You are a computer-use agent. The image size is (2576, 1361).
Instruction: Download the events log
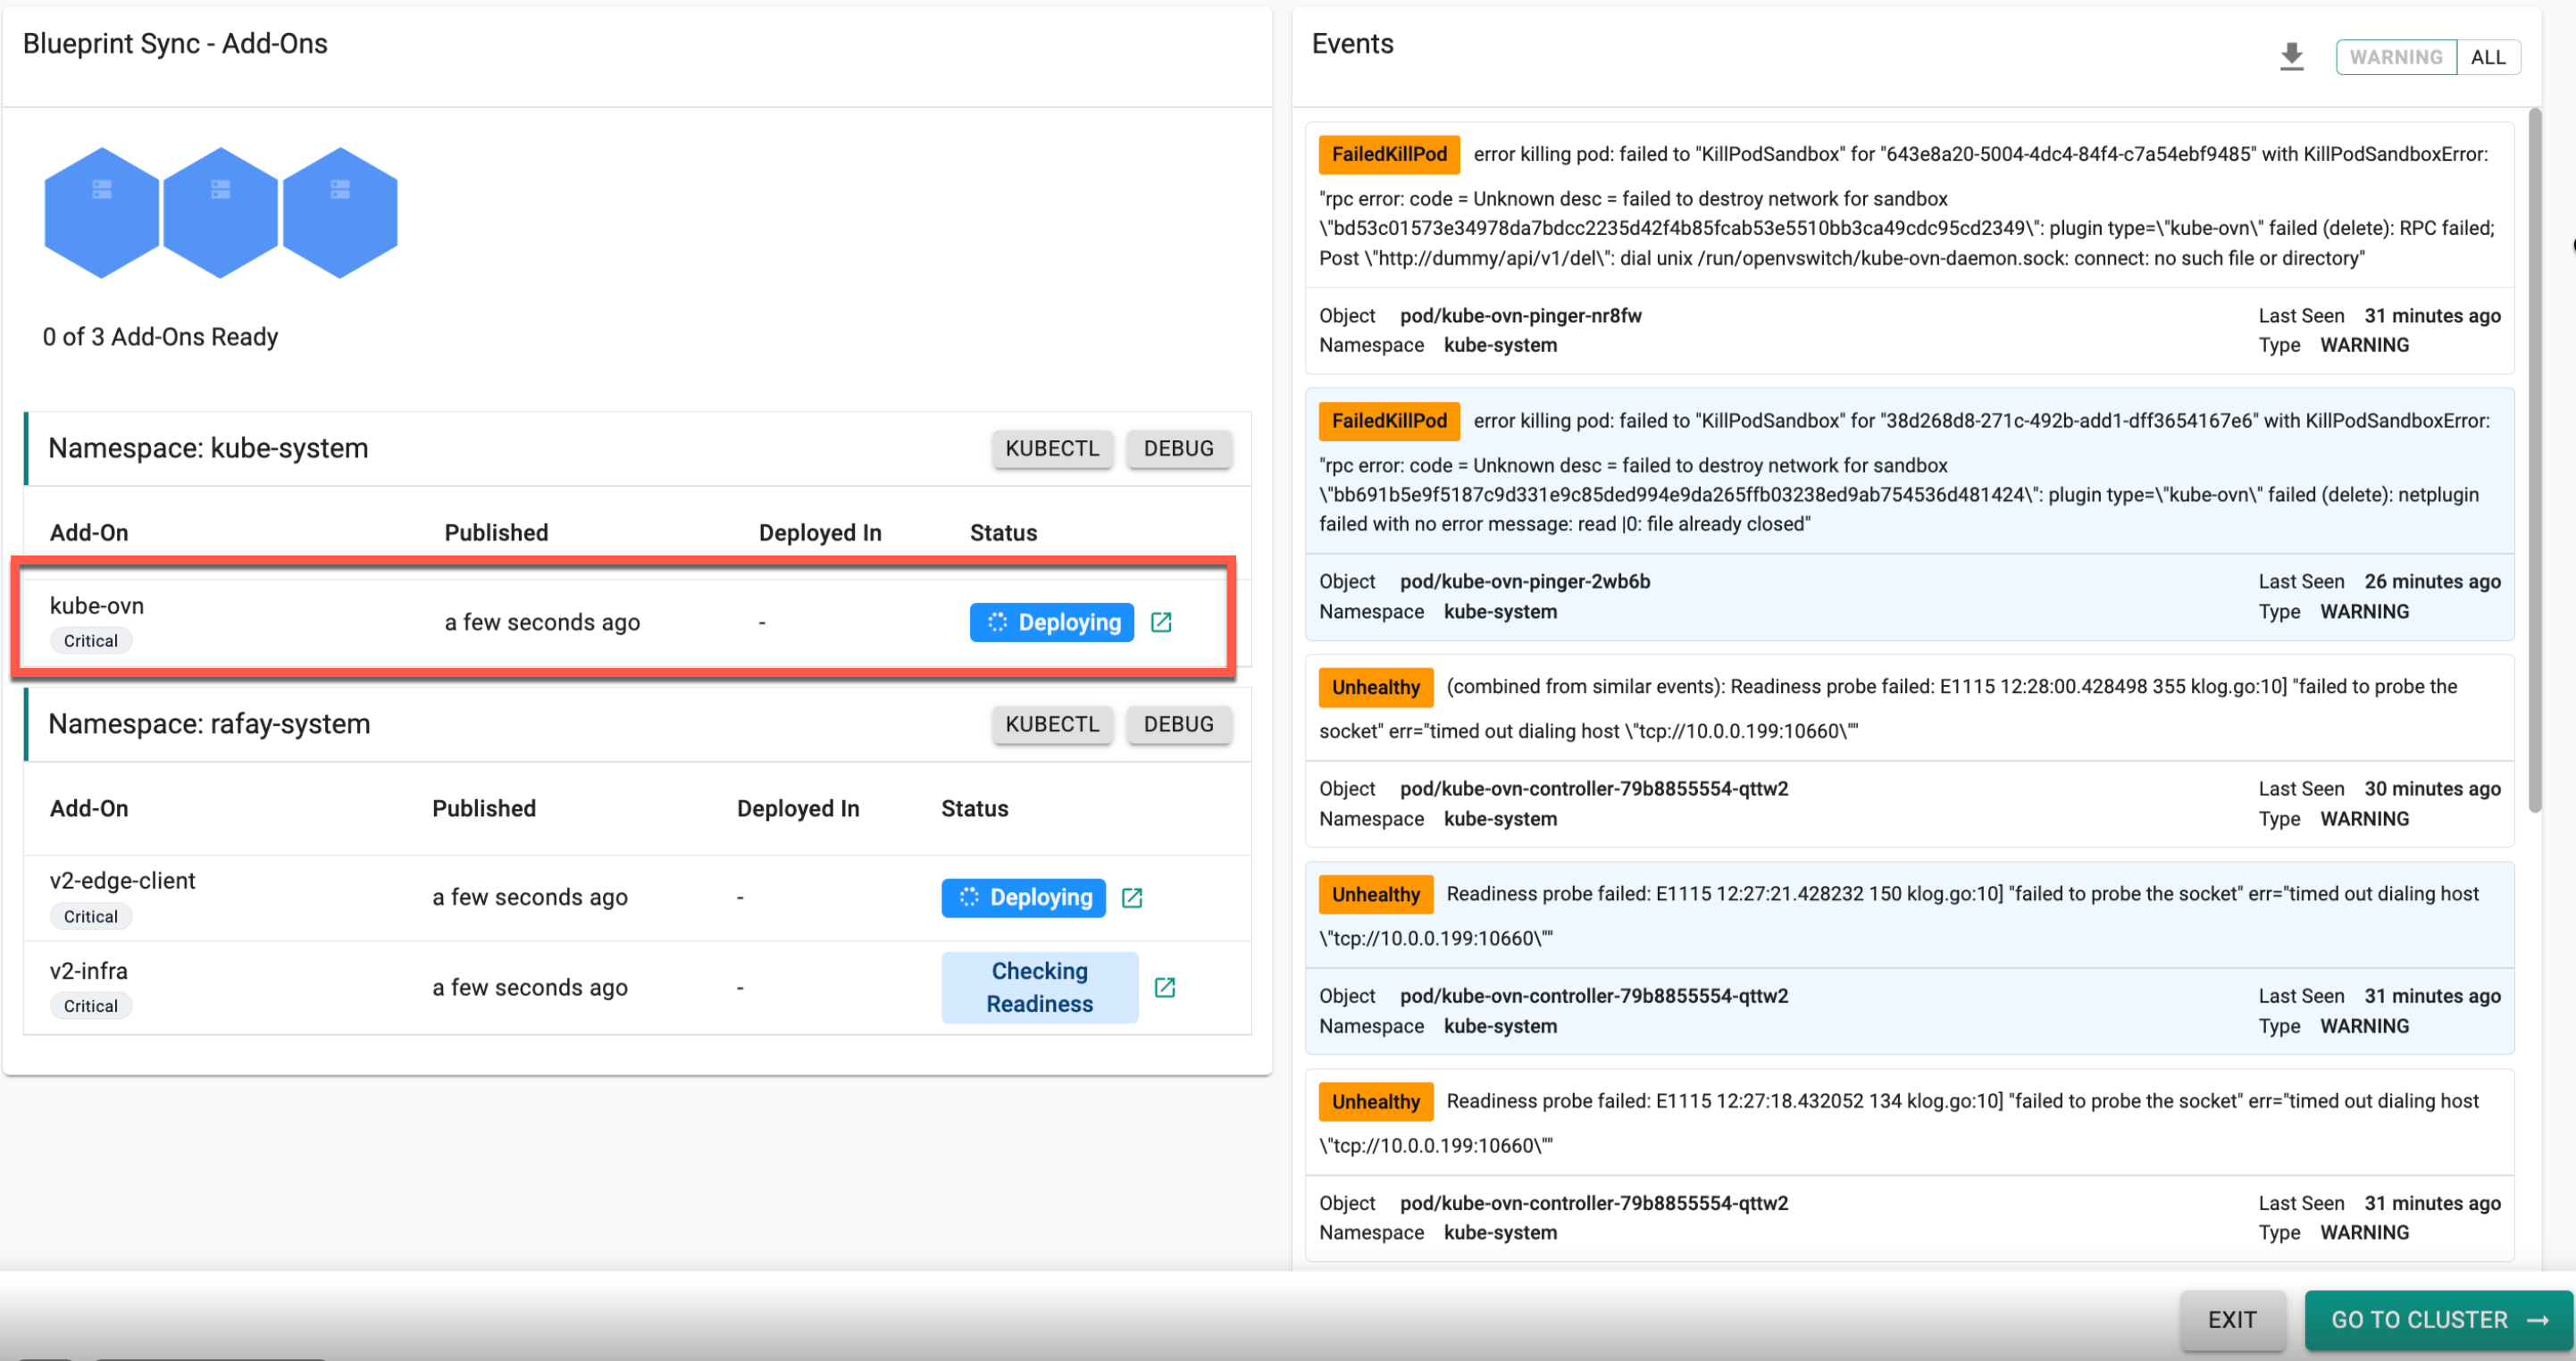point(2291,57)
